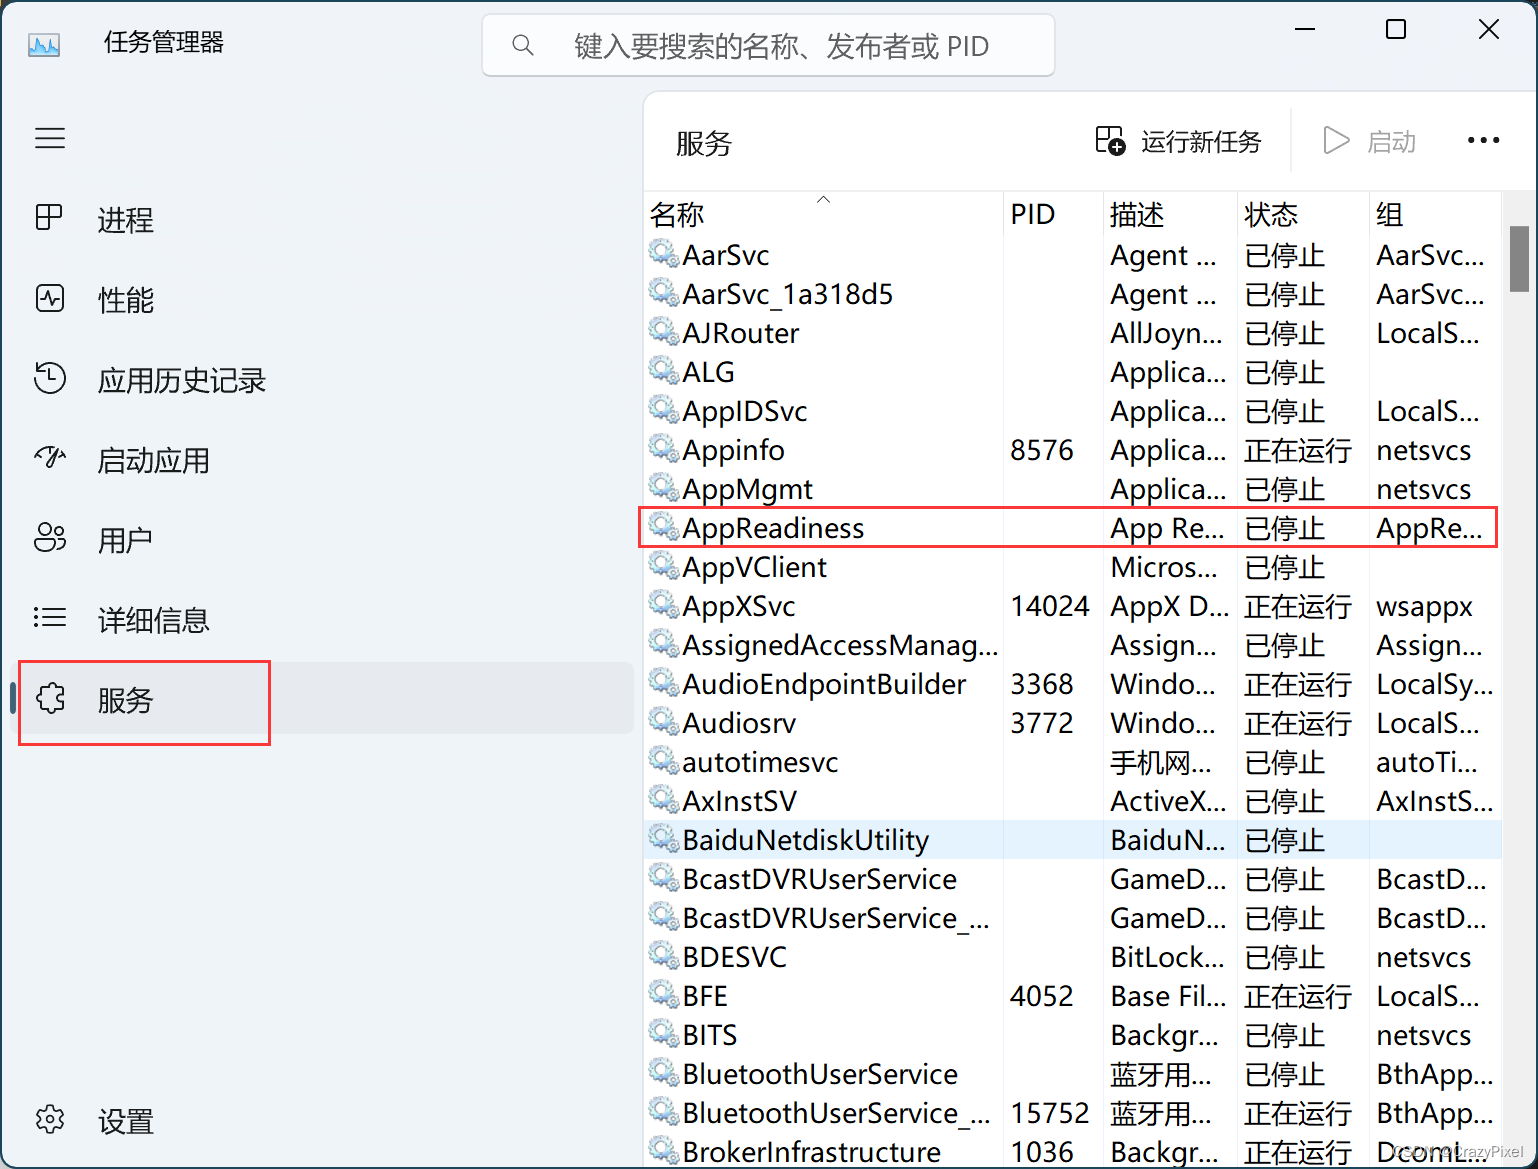Viewport: 1538px width, 1169px height.
Task: Click the gear icon beside Appinfo
Action: 664,448
